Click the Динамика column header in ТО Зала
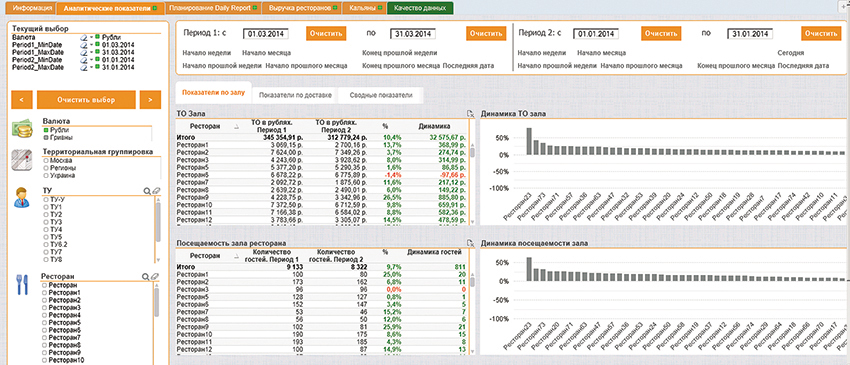The image size is (850, 365). [434, 126]
